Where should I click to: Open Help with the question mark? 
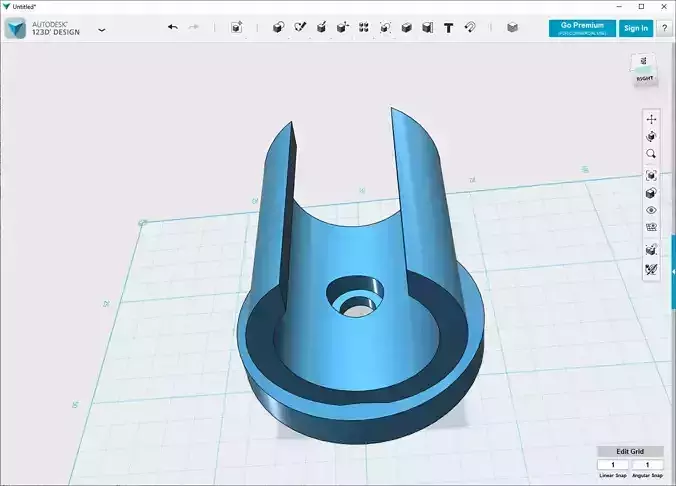coord(664,28)
